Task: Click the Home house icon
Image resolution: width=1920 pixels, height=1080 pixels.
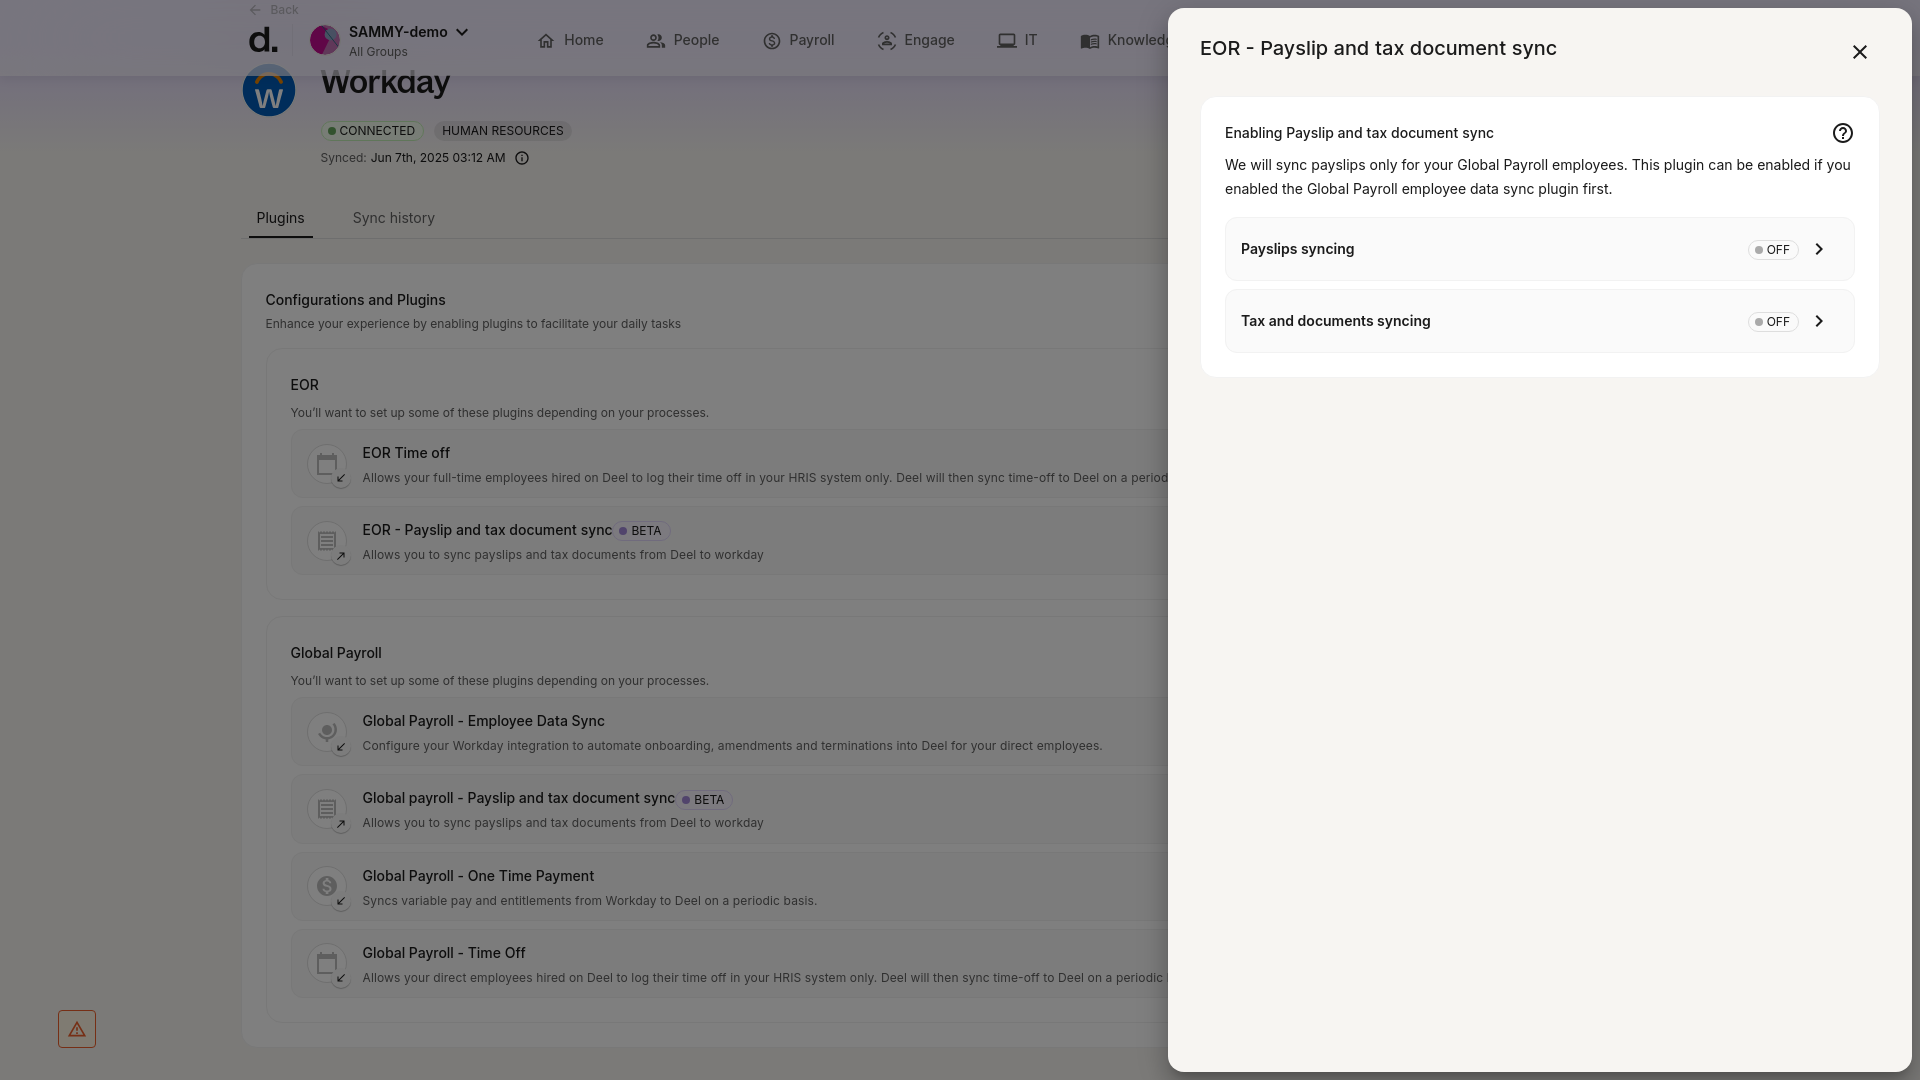Action: (x=546, y=41)
